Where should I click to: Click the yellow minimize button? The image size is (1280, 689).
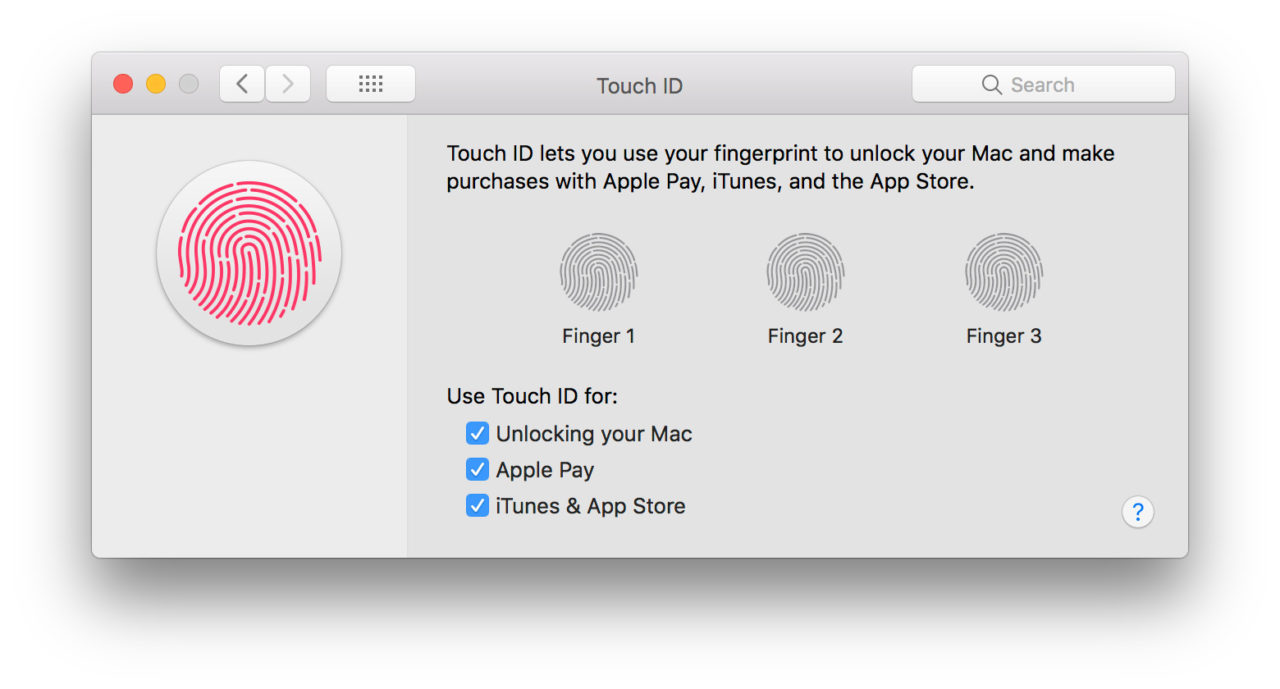[156, 84]
